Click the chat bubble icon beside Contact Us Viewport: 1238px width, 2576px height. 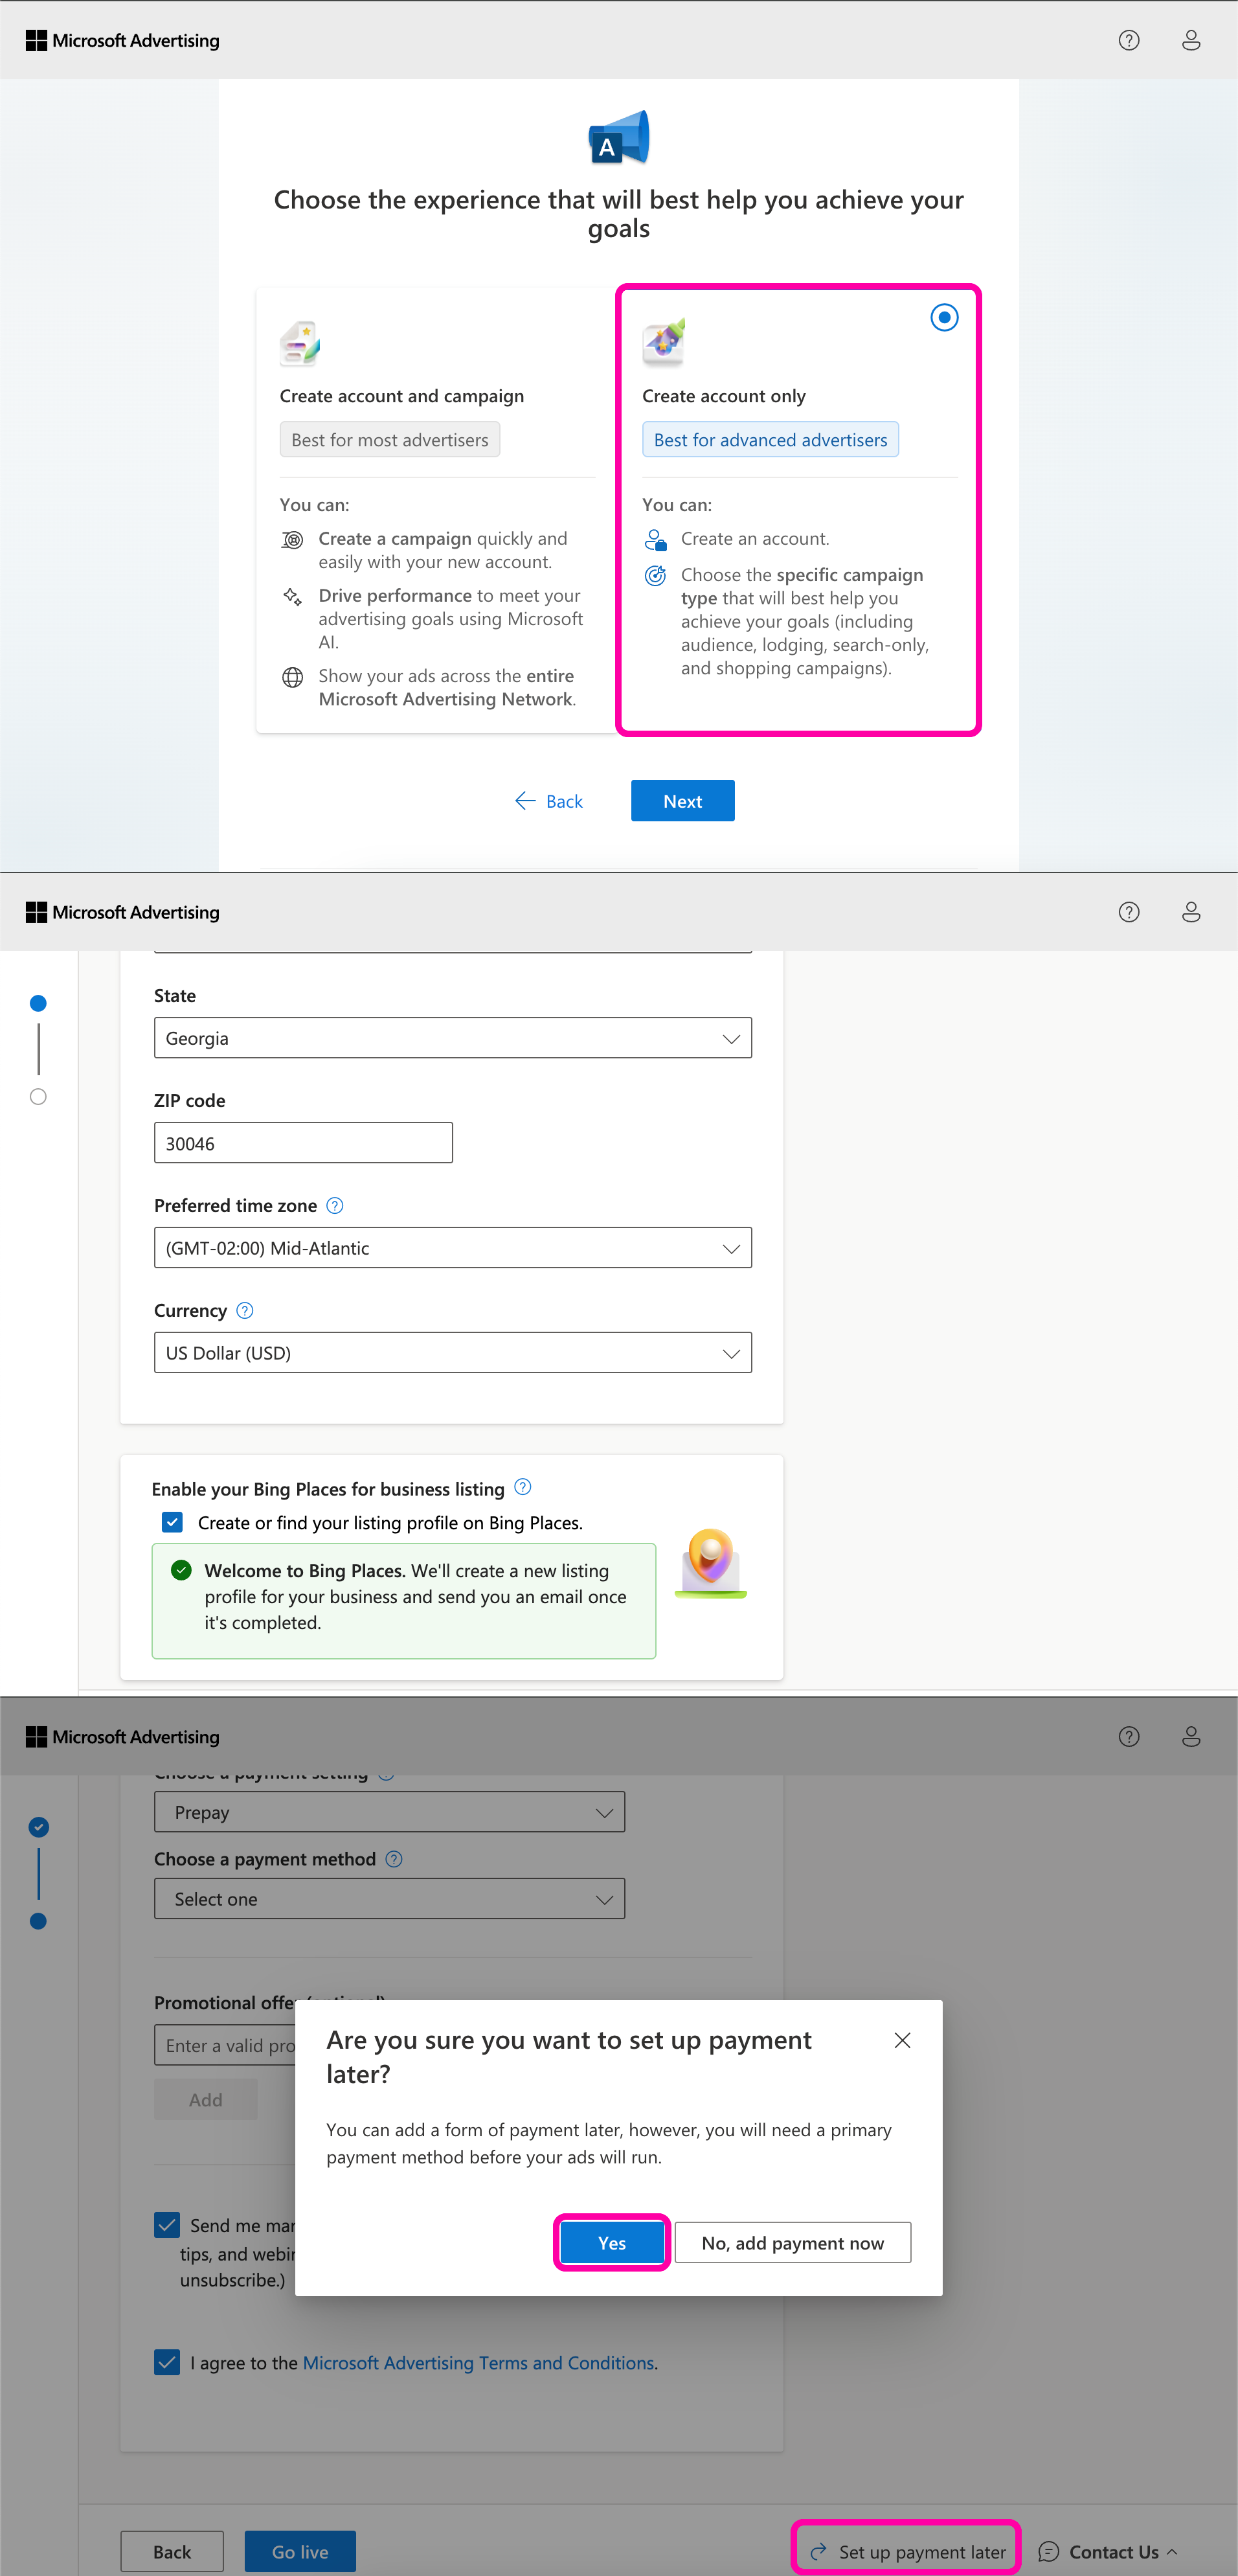pyautogui.click(x=1048, y=2552)
